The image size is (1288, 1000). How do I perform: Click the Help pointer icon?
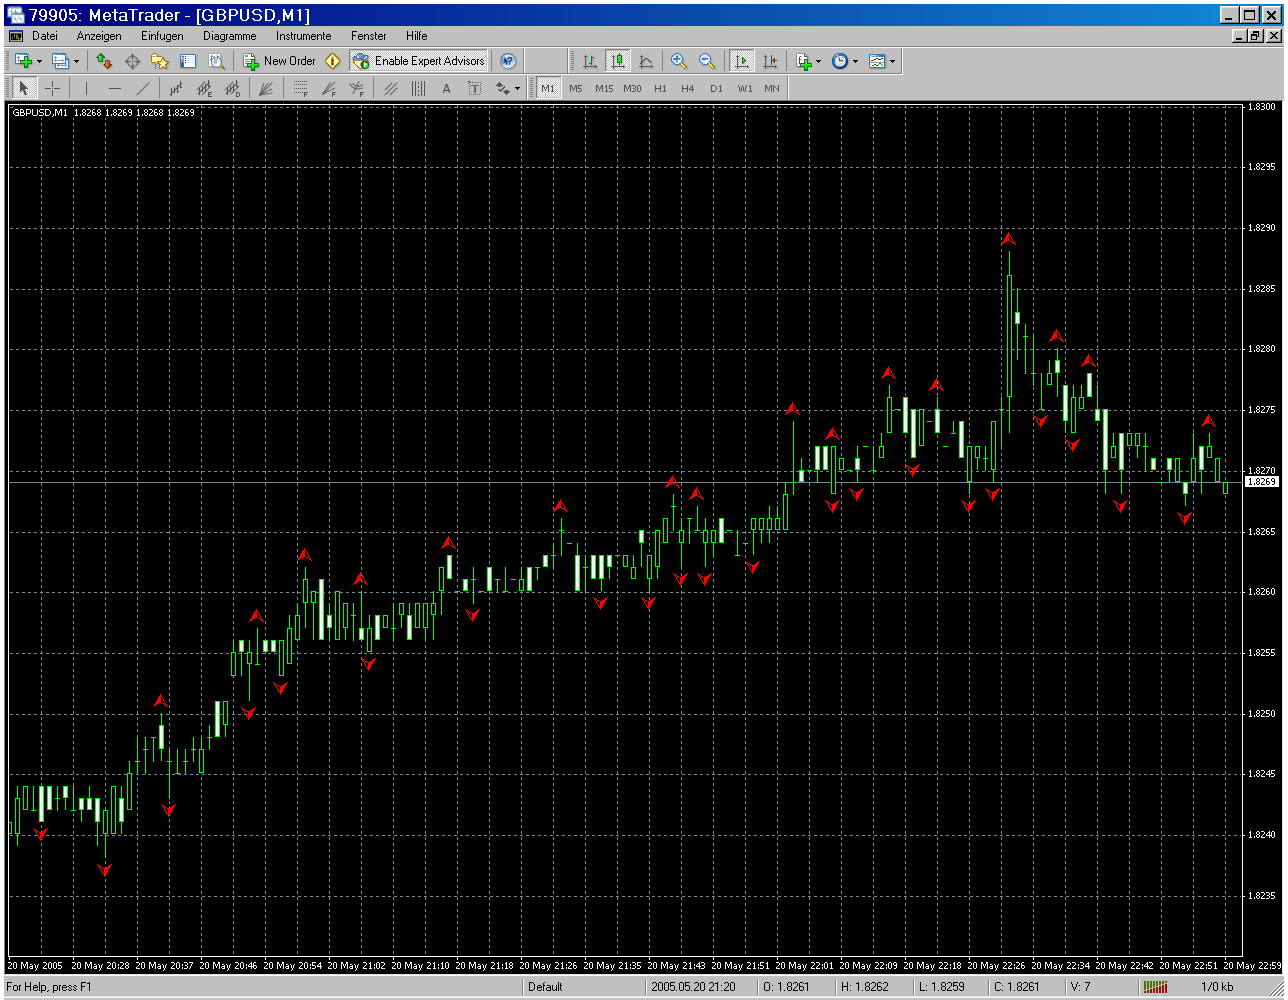coord(508,61)
